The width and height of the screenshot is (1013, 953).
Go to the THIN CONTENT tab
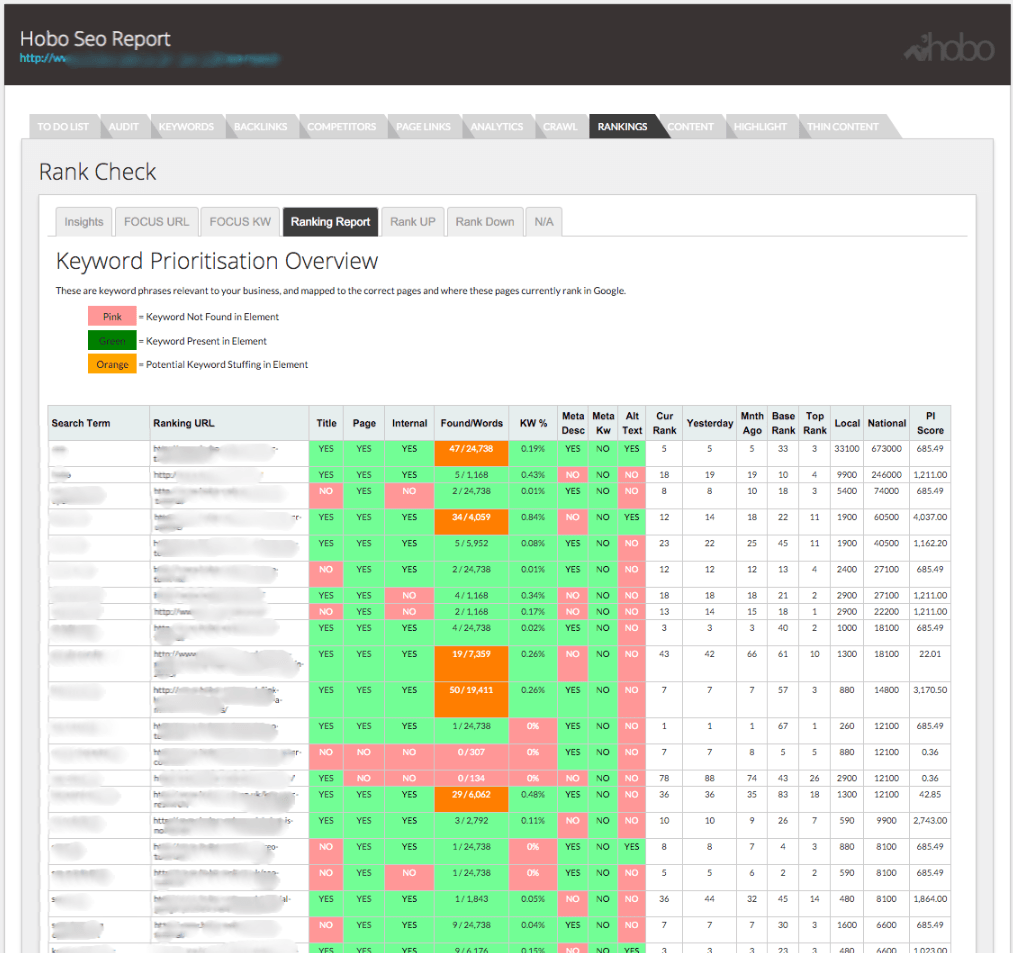click(x=842, y=127)
